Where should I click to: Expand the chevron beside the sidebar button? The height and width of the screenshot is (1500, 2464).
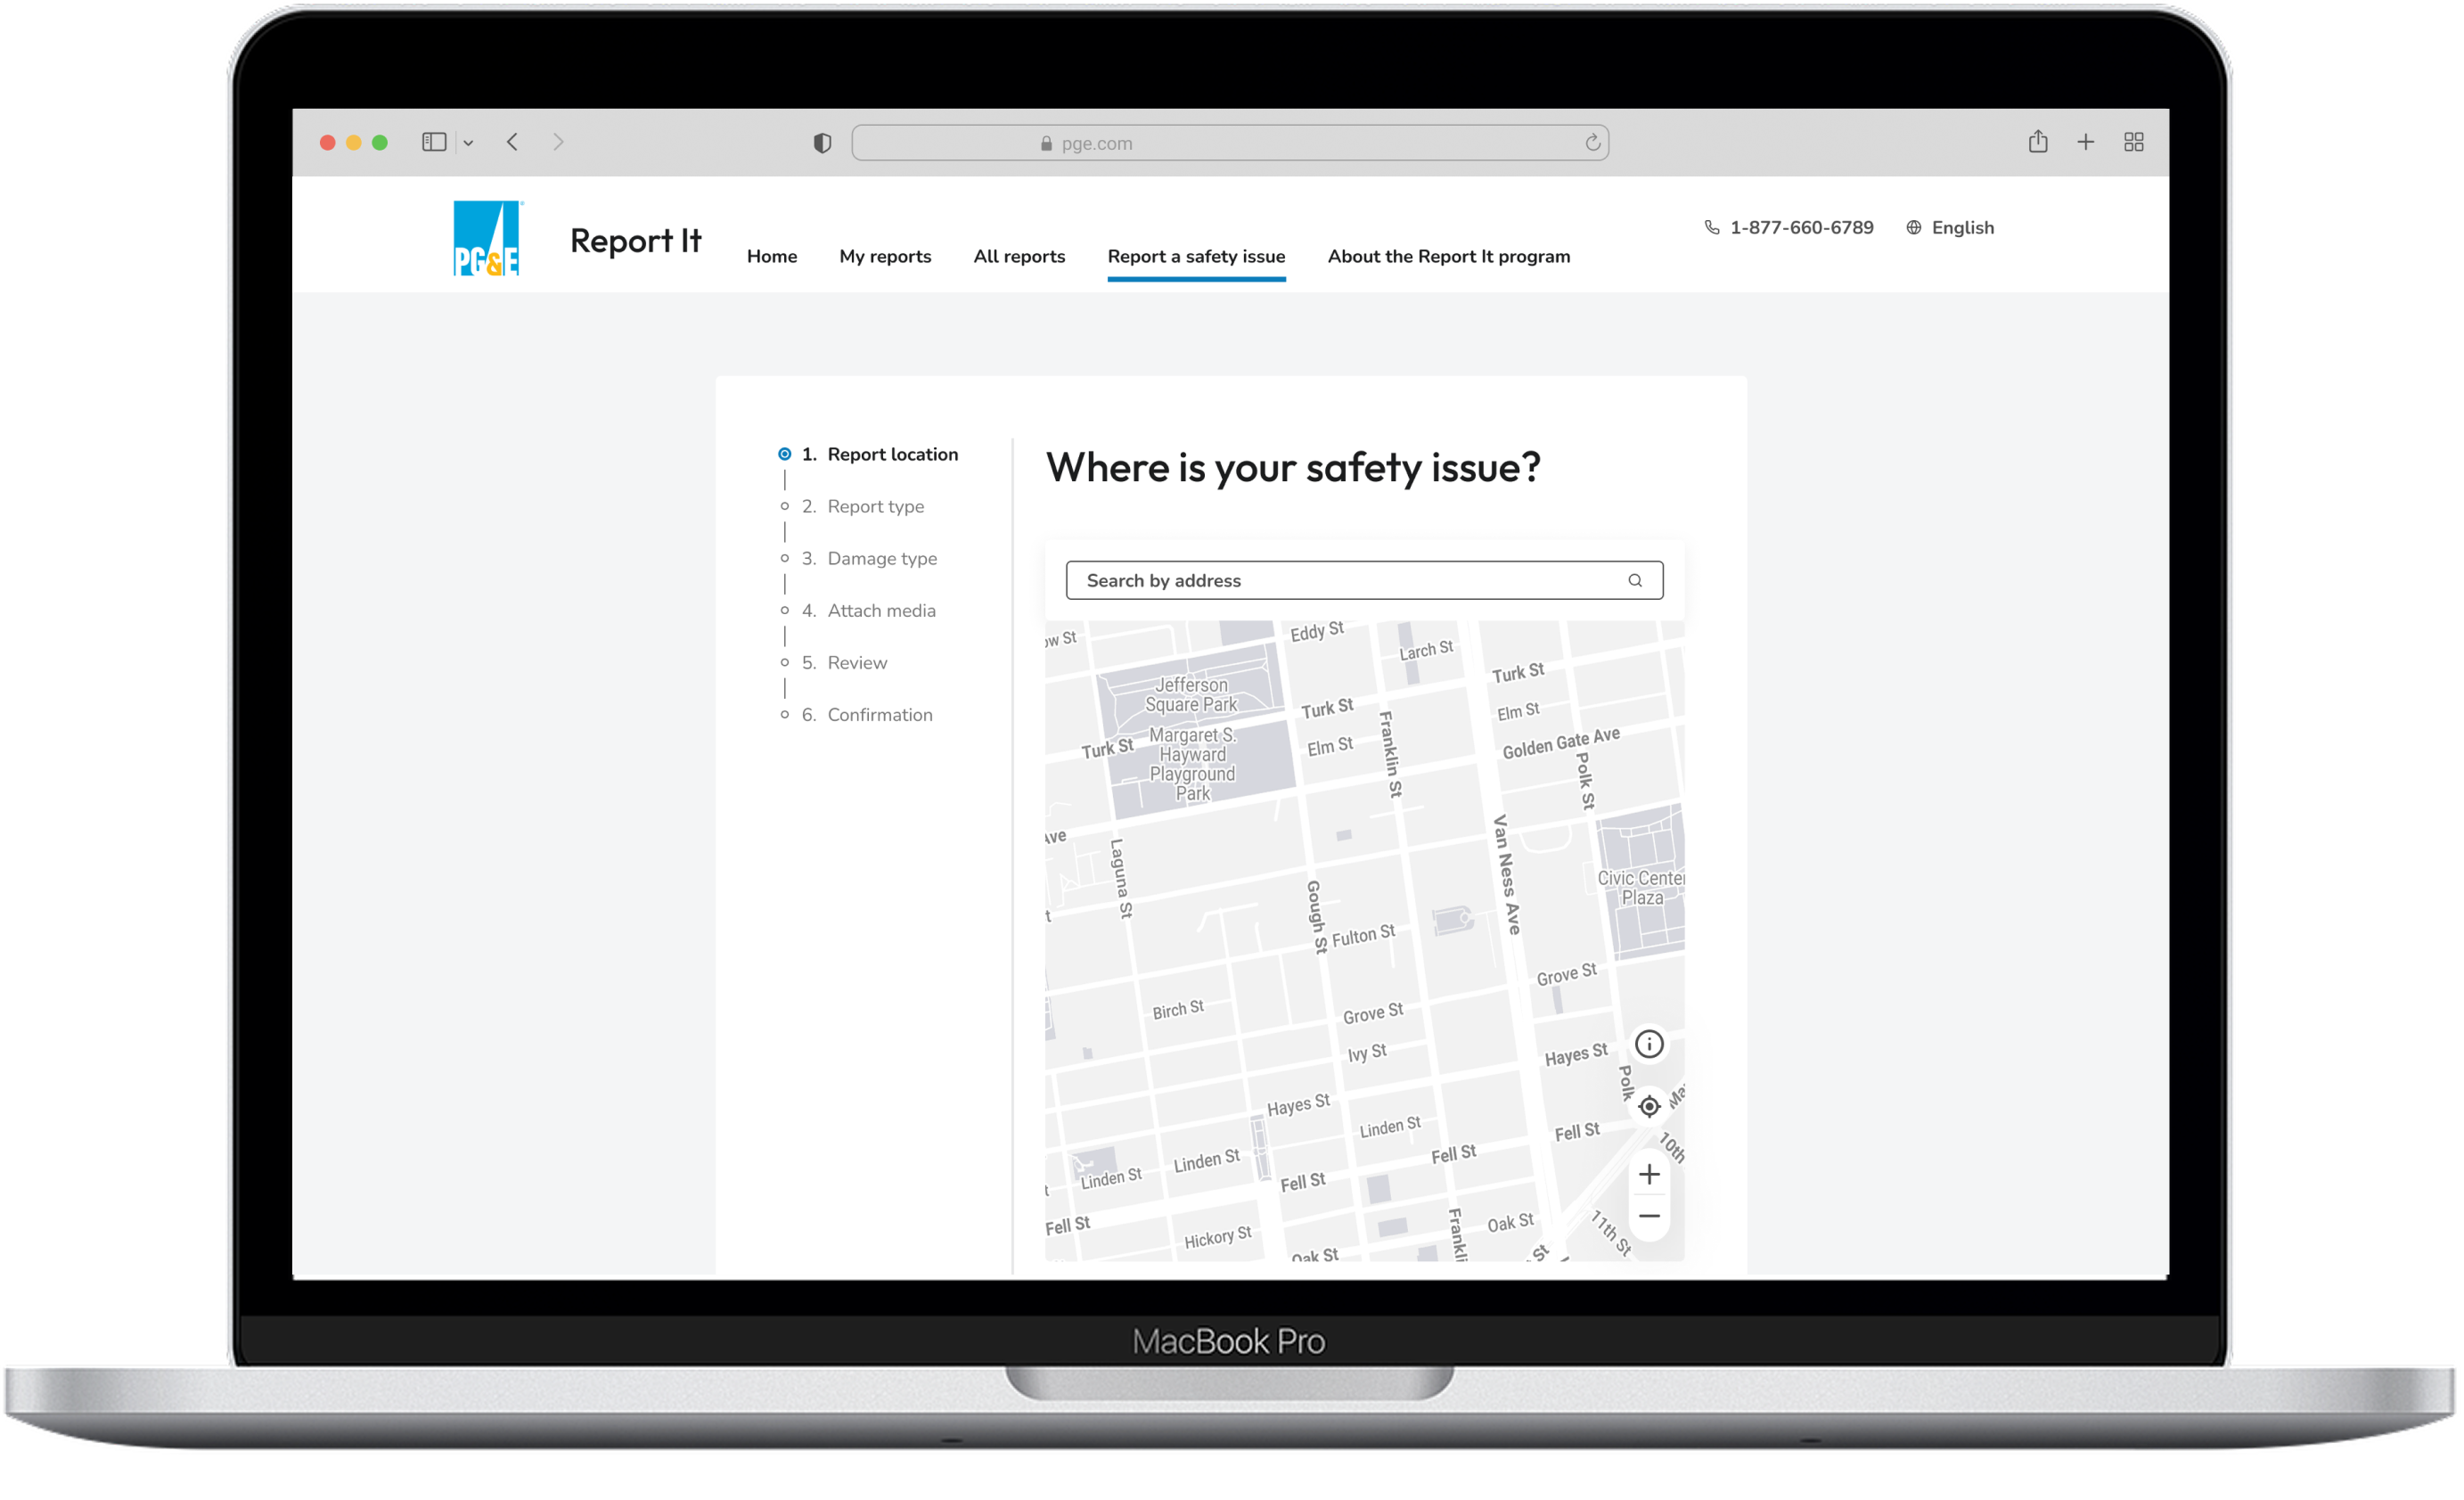[470, 142]
